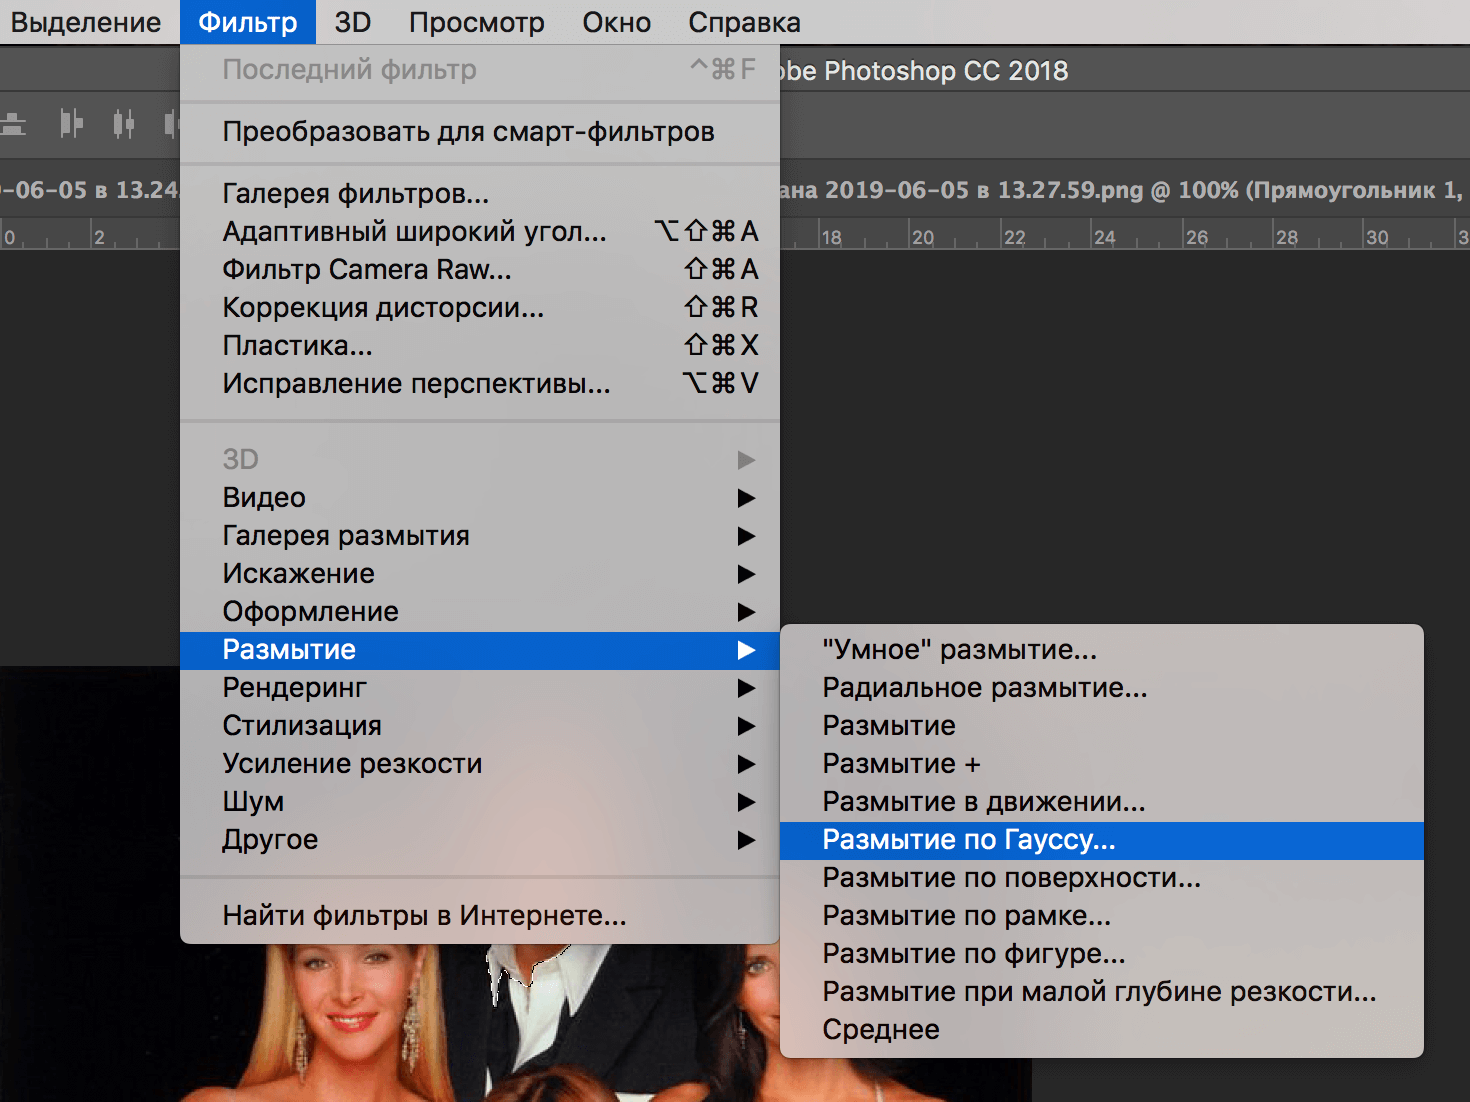Select Радиальное размытие filter
This screenshot has height=1102, width=1470.
[984, 687]
